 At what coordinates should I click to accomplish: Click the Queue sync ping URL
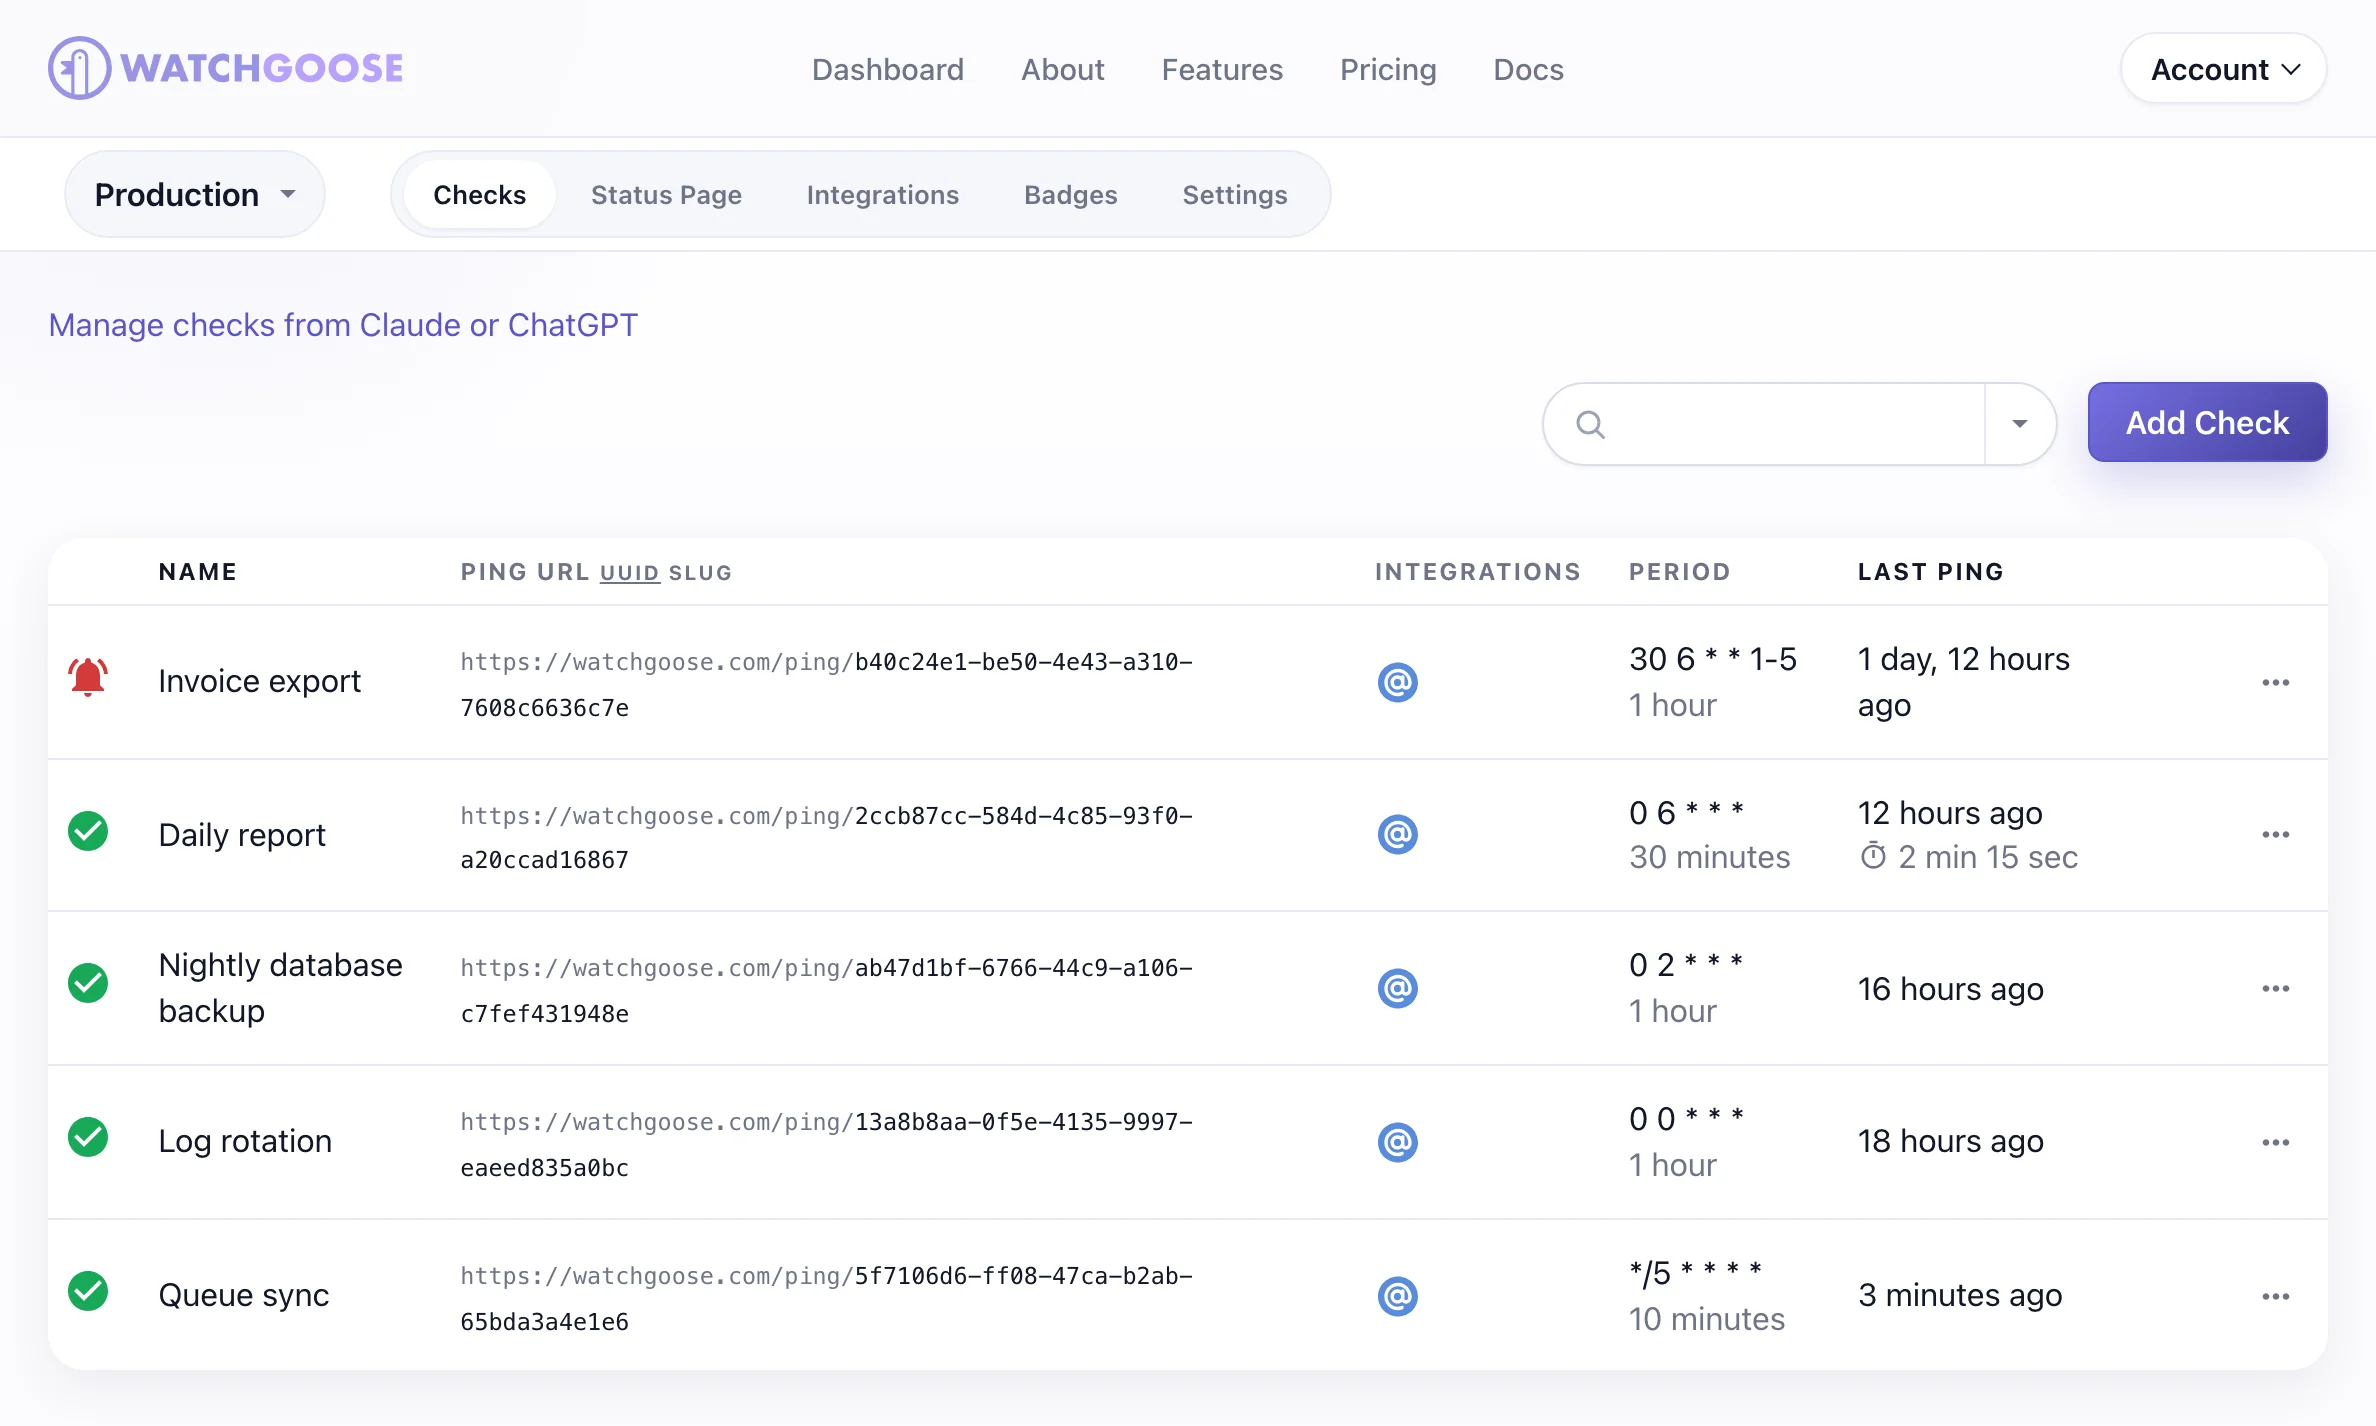[826, 1298]
